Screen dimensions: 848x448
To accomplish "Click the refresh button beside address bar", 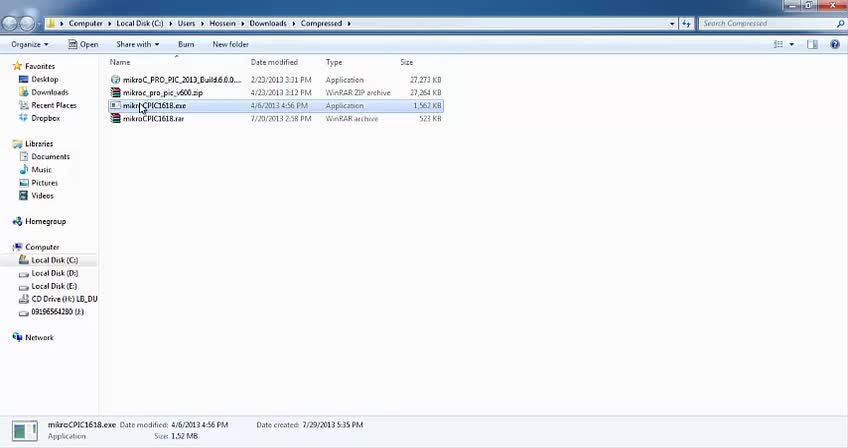I will [686, 23].
